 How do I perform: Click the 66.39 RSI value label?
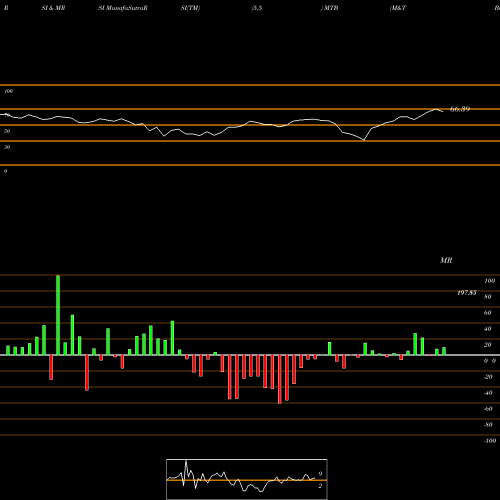click(460, 109)
